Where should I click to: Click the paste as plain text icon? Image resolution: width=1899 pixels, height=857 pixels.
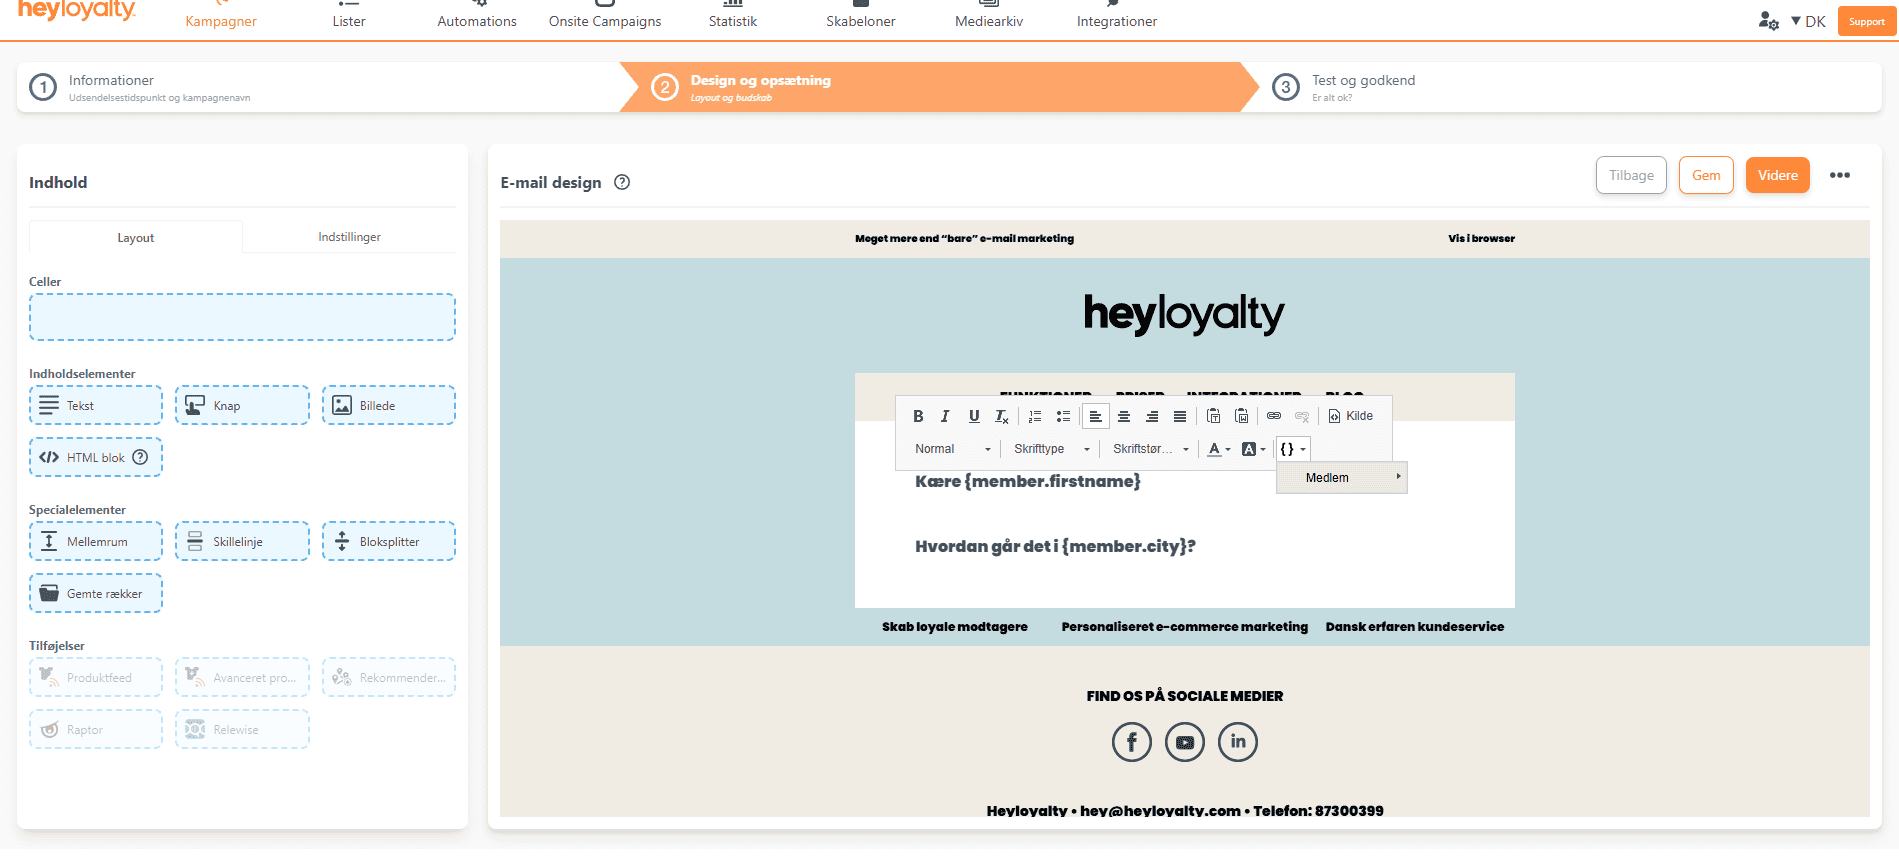point(1213,416)
